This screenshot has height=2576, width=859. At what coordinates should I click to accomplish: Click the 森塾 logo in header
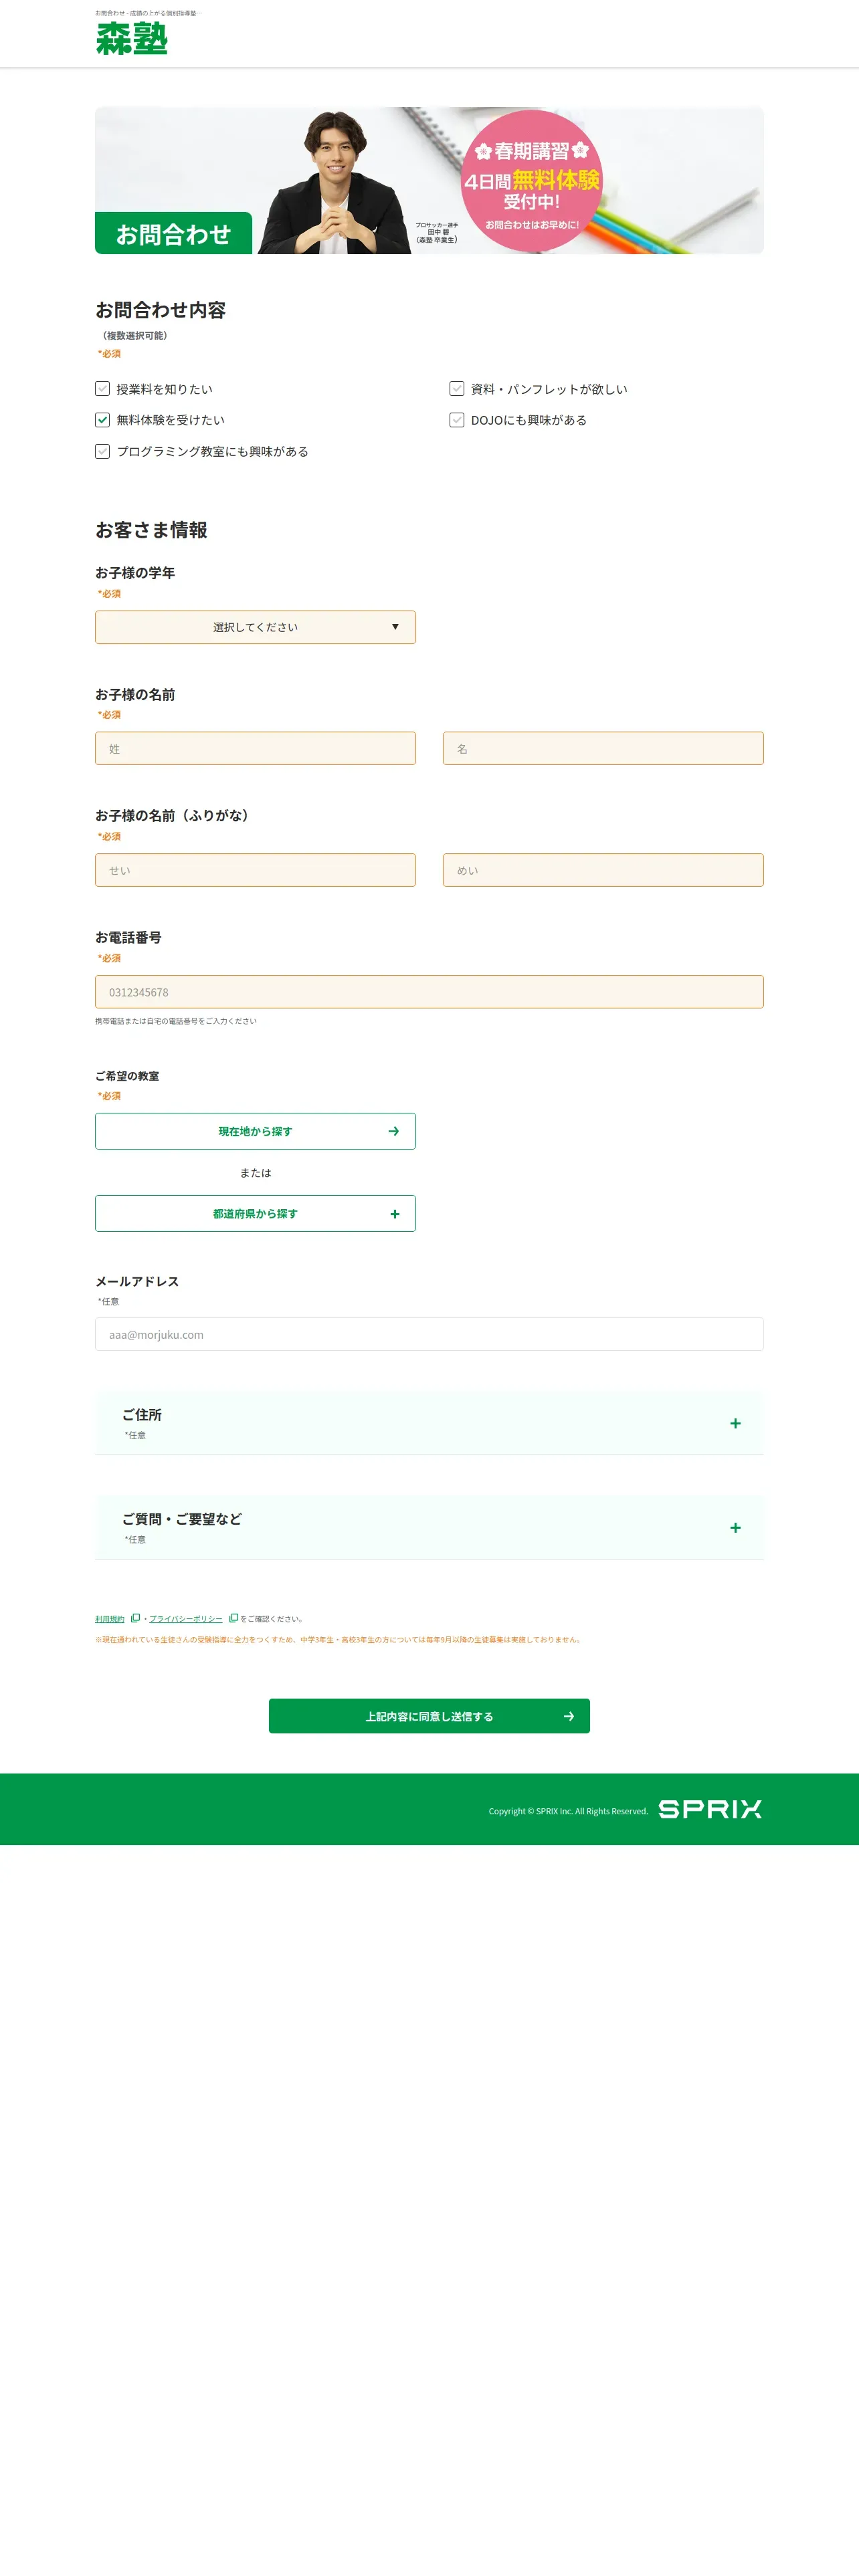coord(132,38)
